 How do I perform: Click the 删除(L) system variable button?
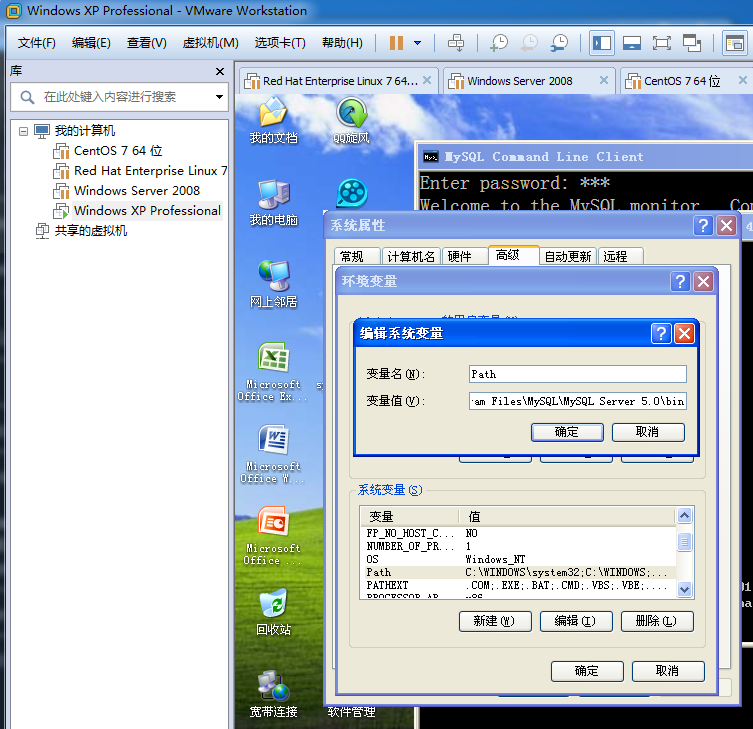[x=657, y=621]
